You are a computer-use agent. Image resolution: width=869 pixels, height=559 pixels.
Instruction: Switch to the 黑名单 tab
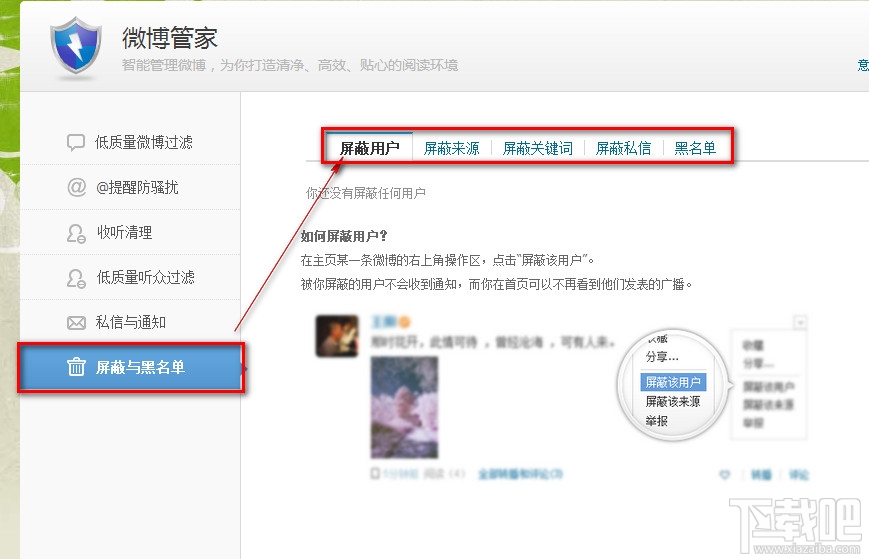point(695,148)
